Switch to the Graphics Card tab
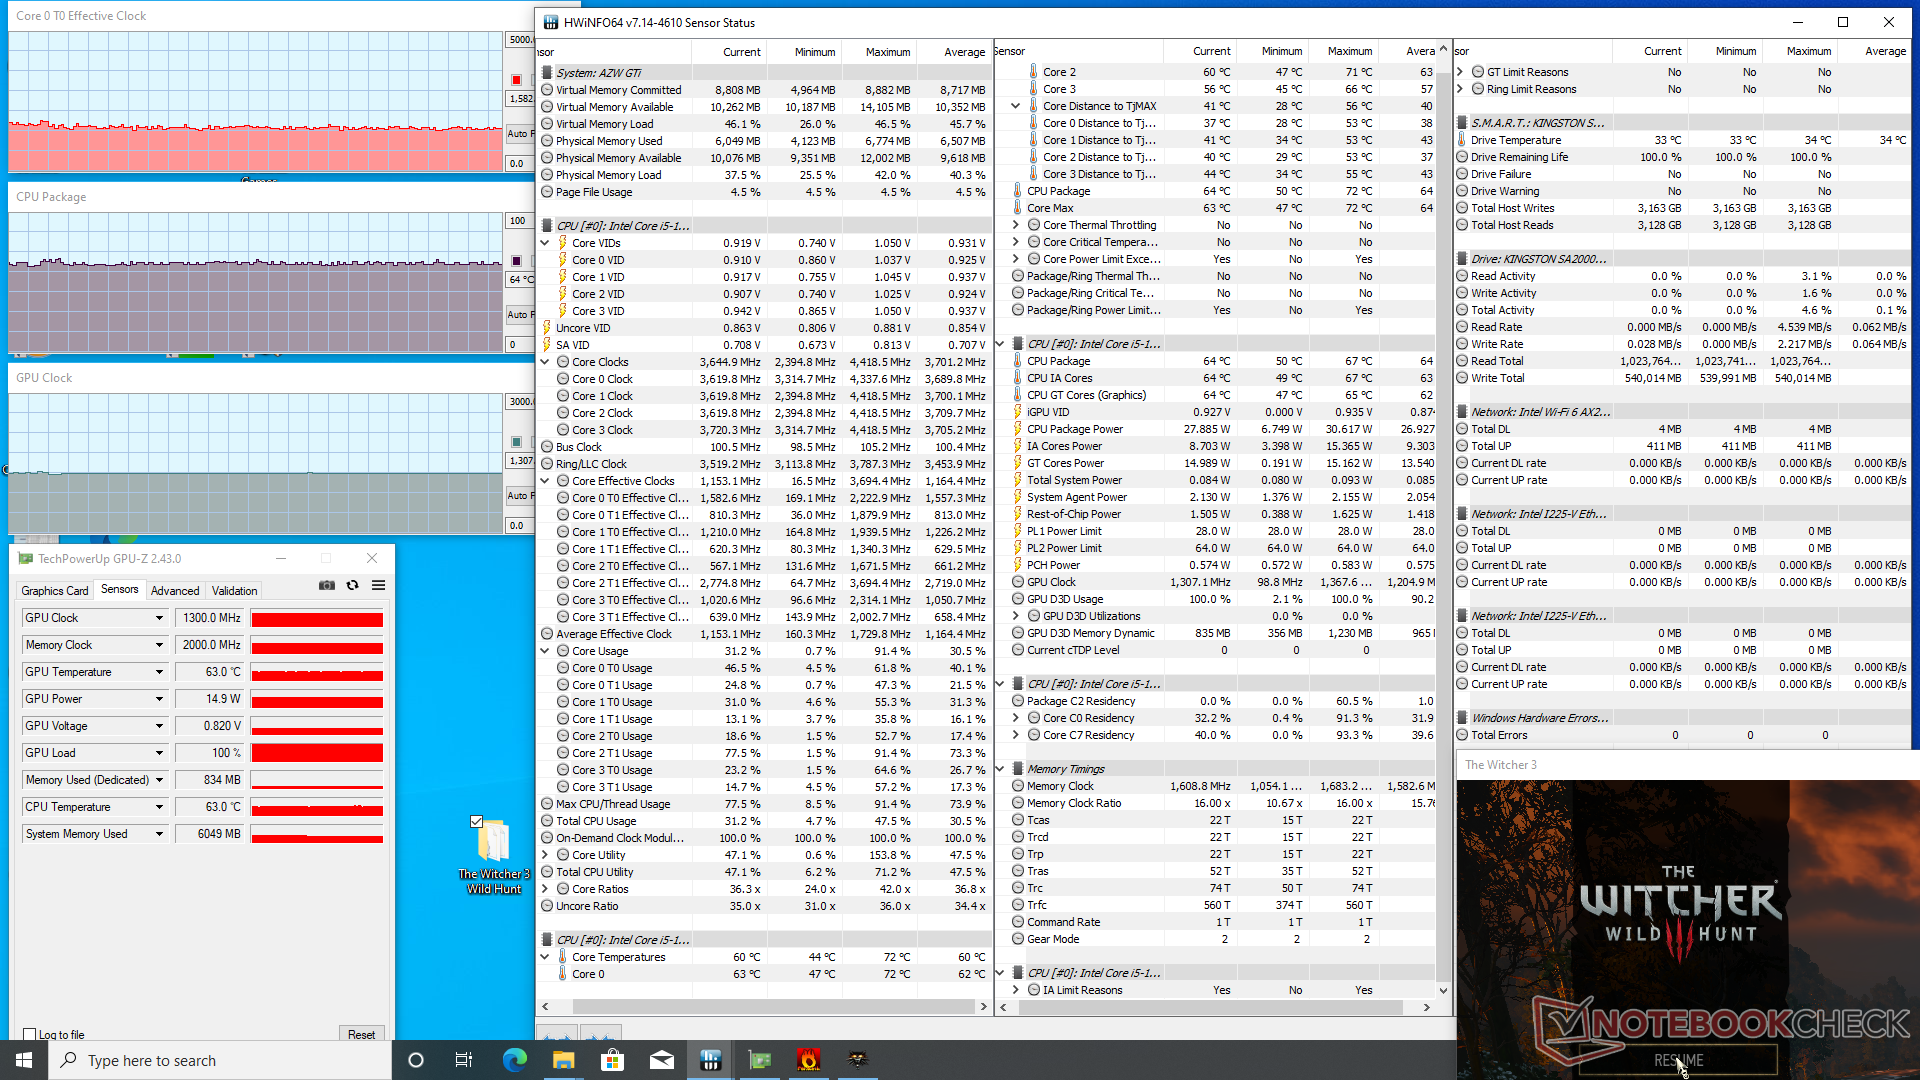1920x1080 pixels. tap(55, 590)
